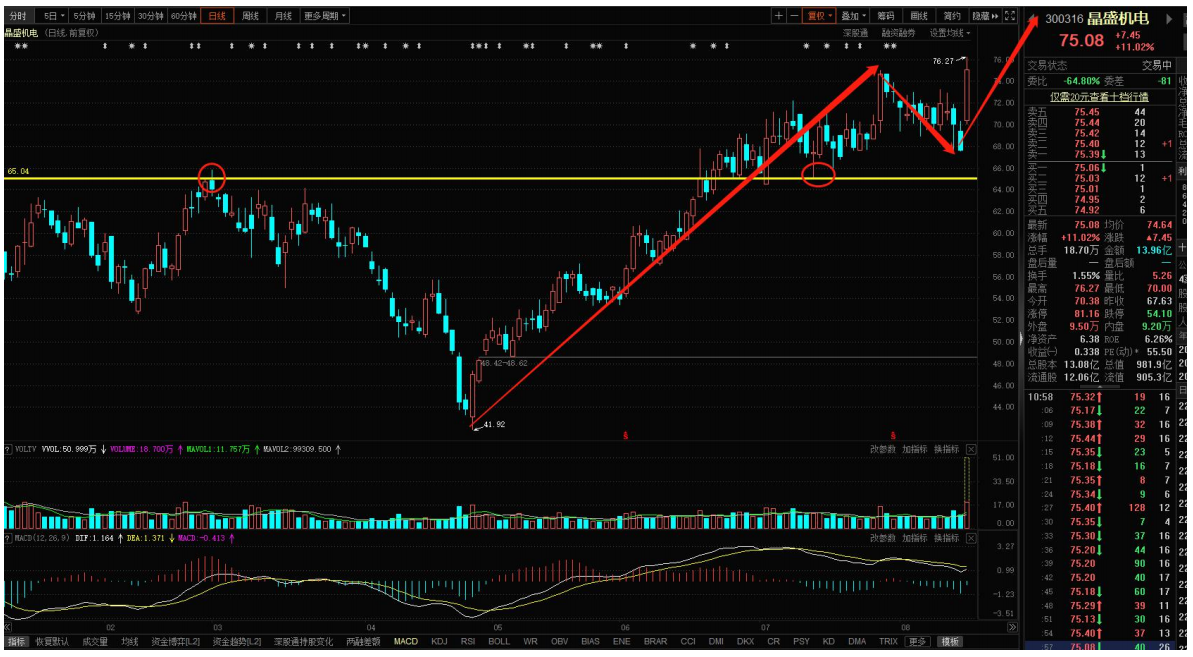Select 资金博弈[L2] indicator
The height and width of the screenshot is (657, 1193).
176,642
